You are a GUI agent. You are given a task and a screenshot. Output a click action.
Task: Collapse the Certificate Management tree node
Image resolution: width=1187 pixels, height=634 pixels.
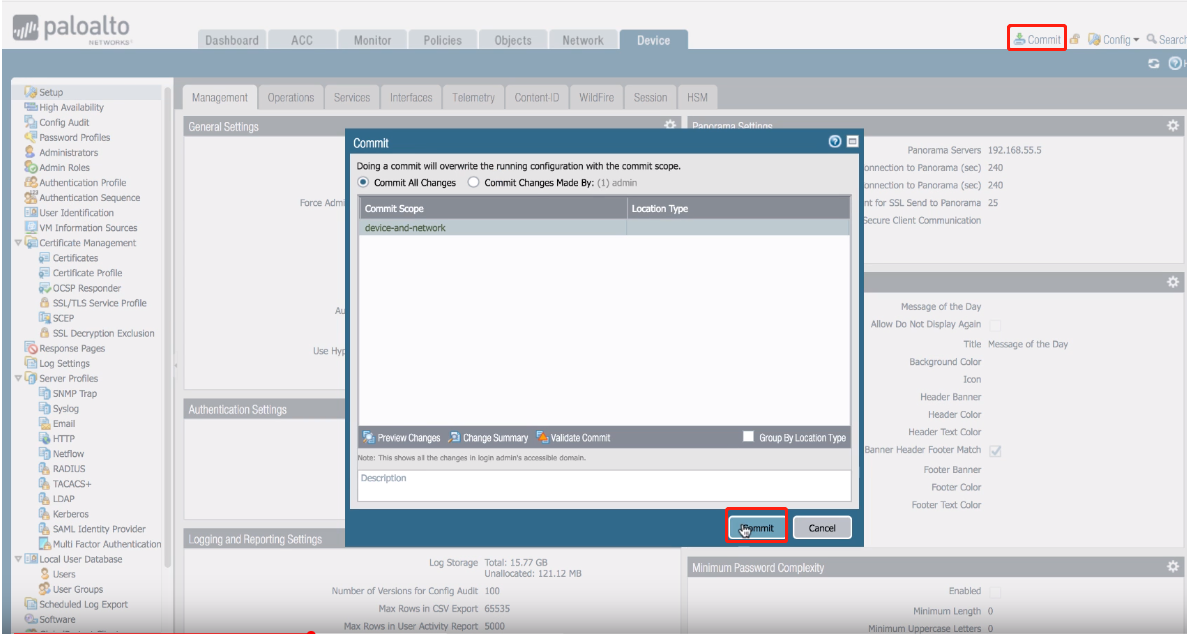pyautogui.click(x=19, y=243)
